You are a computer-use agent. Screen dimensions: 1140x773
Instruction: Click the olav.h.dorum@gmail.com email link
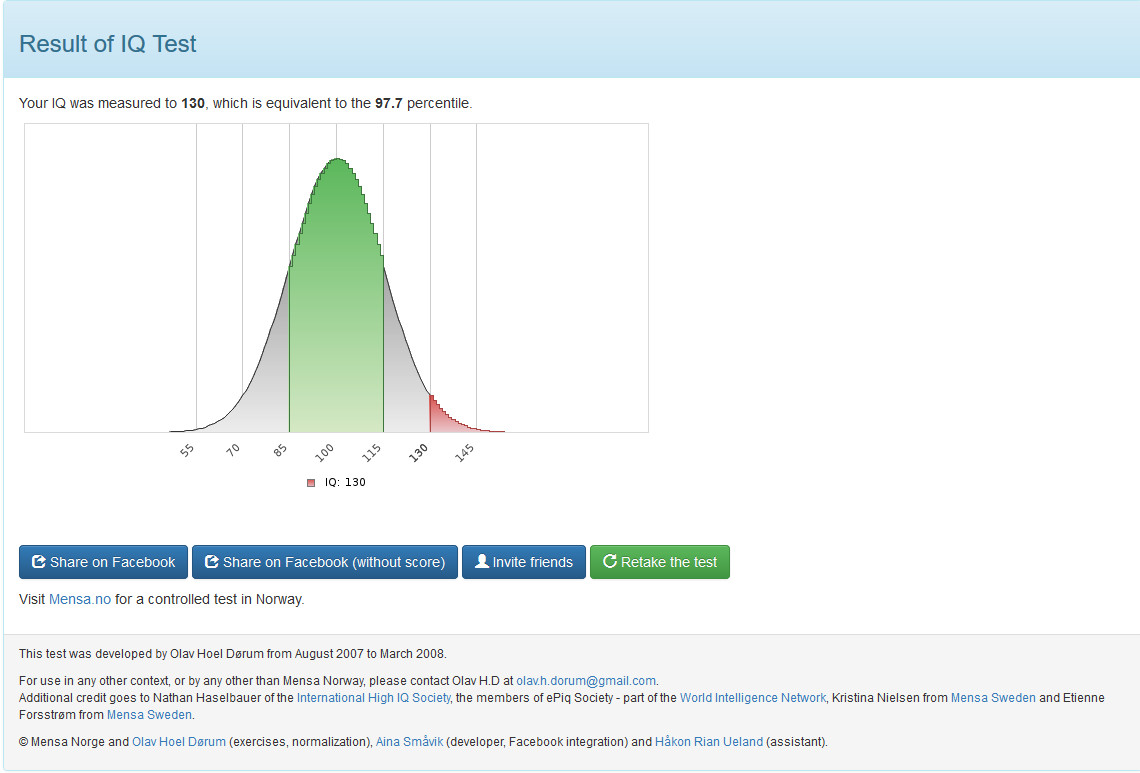585,680
